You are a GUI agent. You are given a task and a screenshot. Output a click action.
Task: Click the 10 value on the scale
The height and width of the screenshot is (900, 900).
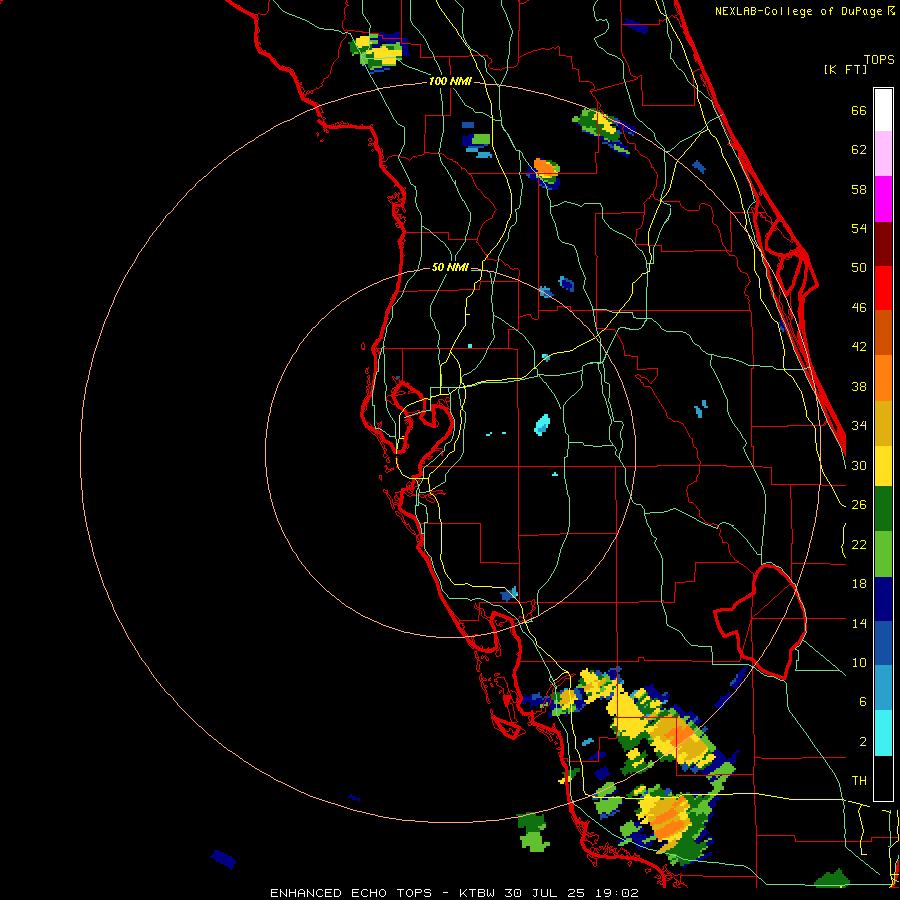click(859, 662)
